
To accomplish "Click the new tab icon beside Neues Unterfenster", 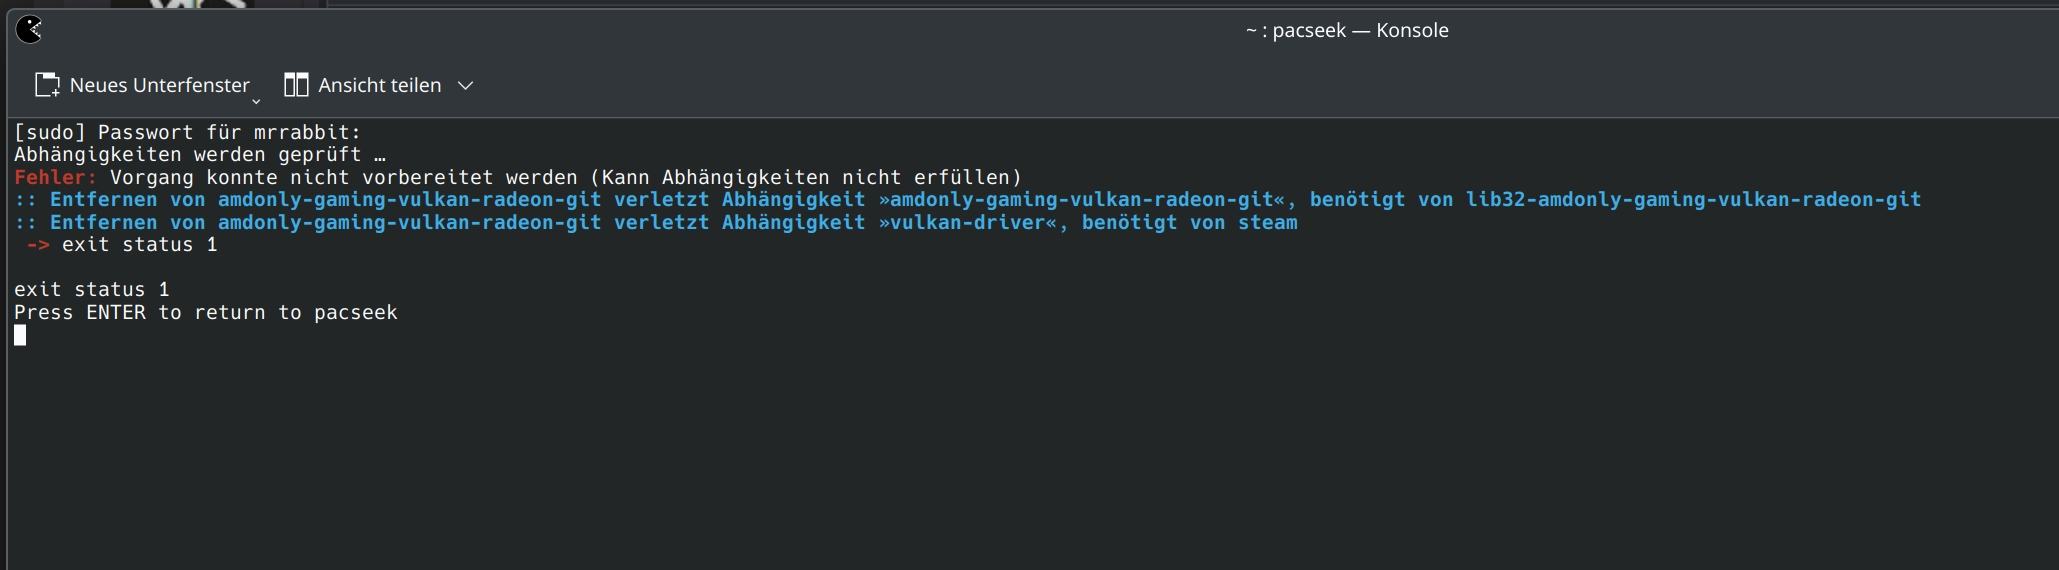I will point(47,85).
